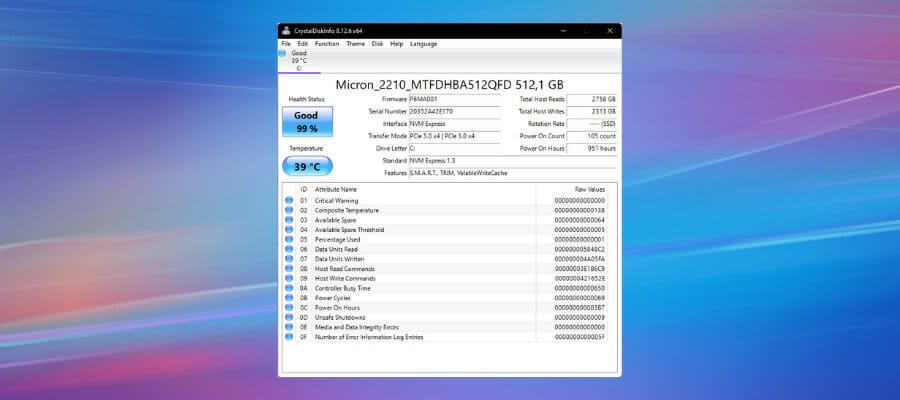Viewport: 900px width, 400px height.
Task: Select the Critical Warning attribute name
Action: [x=336, y=201]
